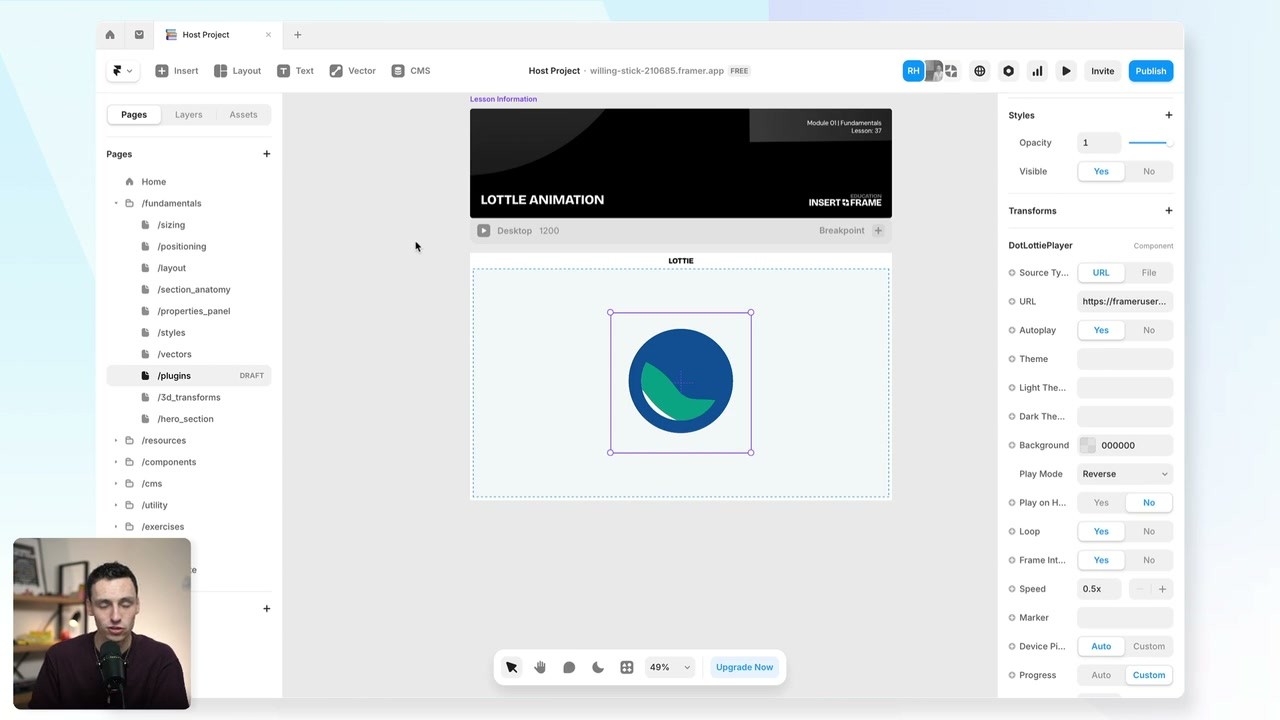The image size is (1280, 720).
Task: Click the Invite button
Action: [x=1102, y=71]
